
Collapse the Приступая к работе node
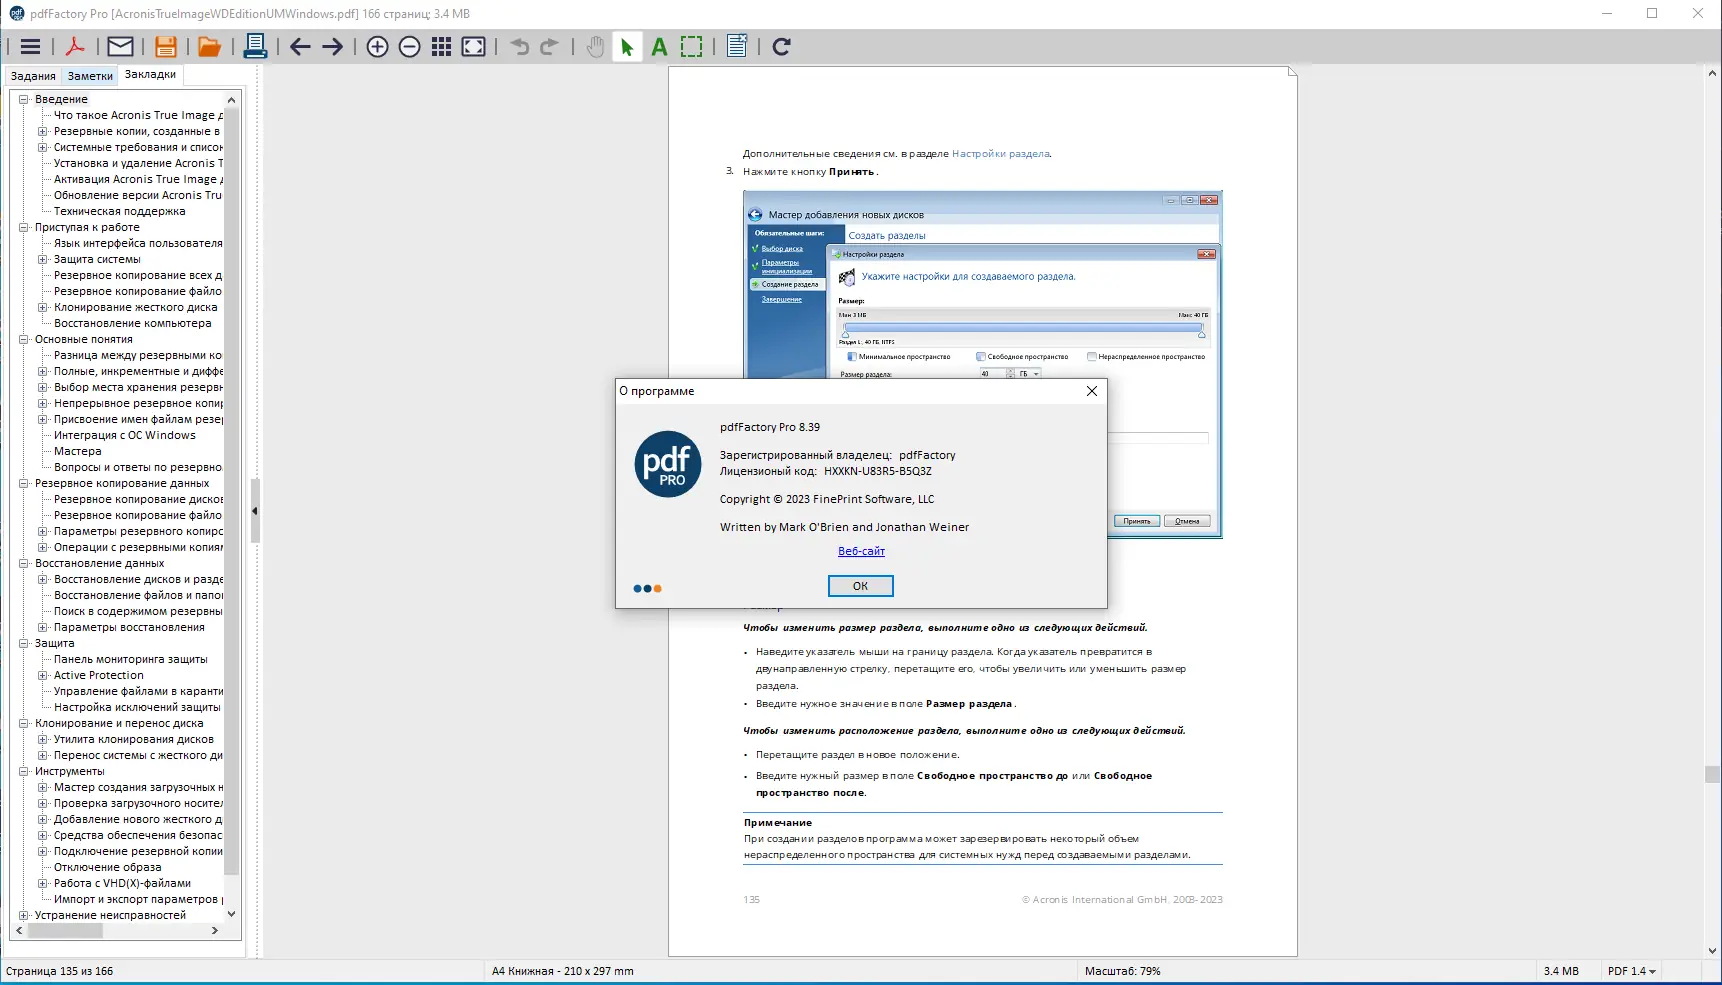(x=24, y=227)
